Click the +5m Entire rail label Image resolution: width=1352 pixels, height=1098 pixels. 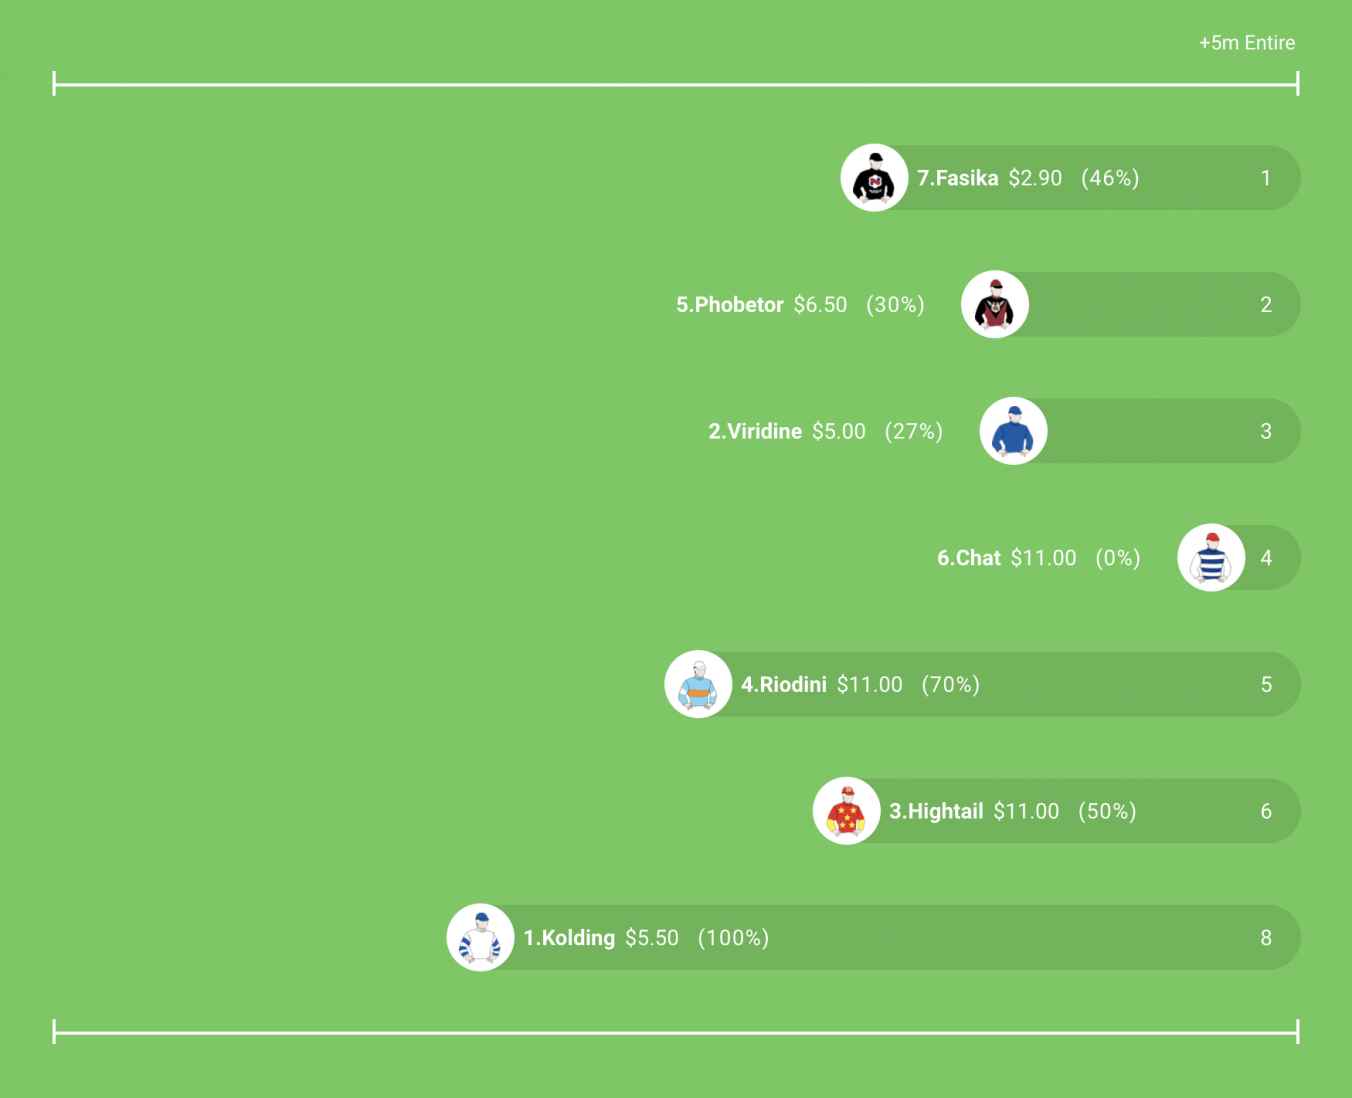(x=1247, y=43)
